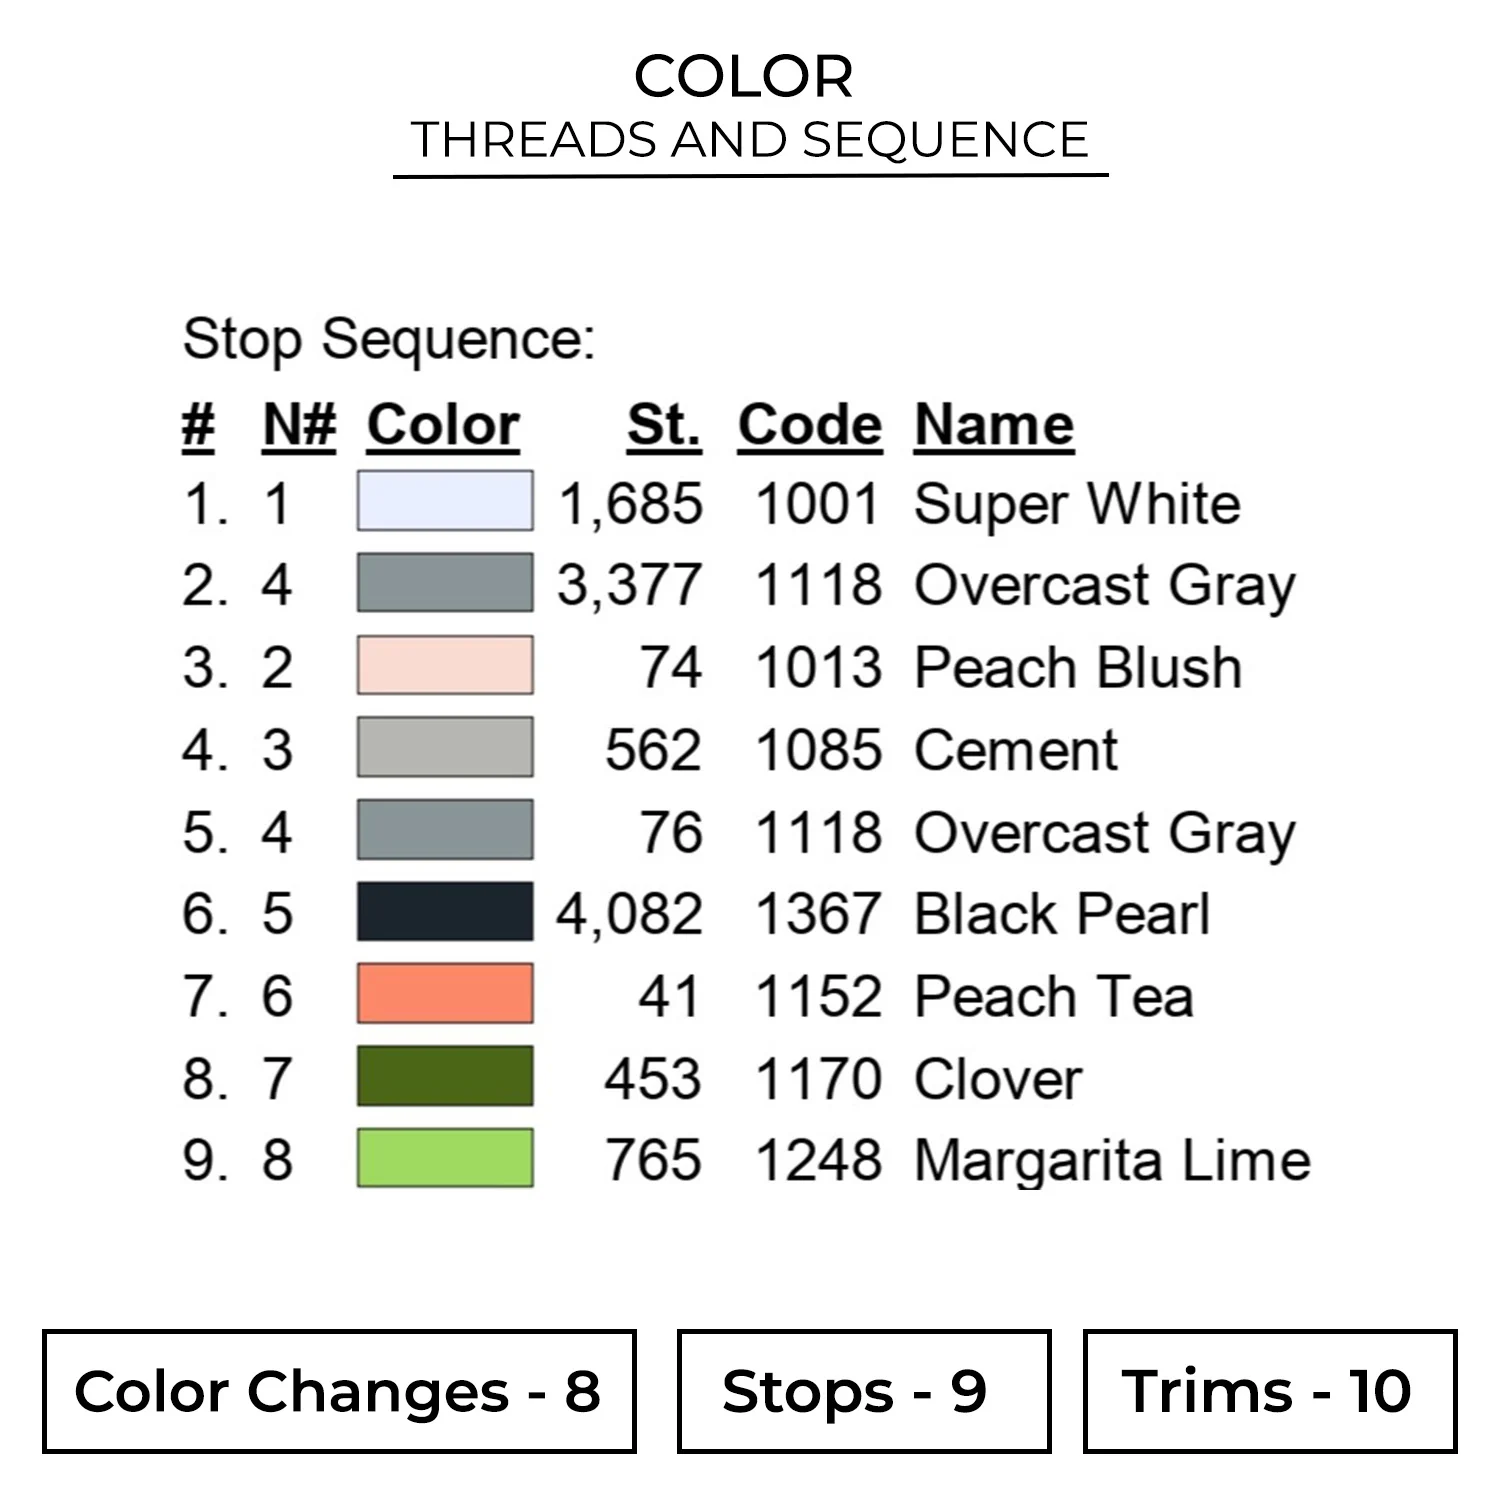Screen dimensions: 1500x1500
Task: Select the Margarita Lime color swatch
Action: (x=445, y=1159)
